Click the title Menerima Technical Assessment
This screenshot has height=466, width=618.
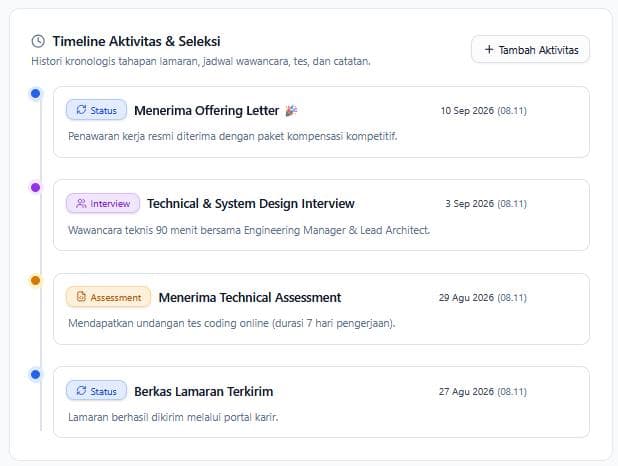250,298
